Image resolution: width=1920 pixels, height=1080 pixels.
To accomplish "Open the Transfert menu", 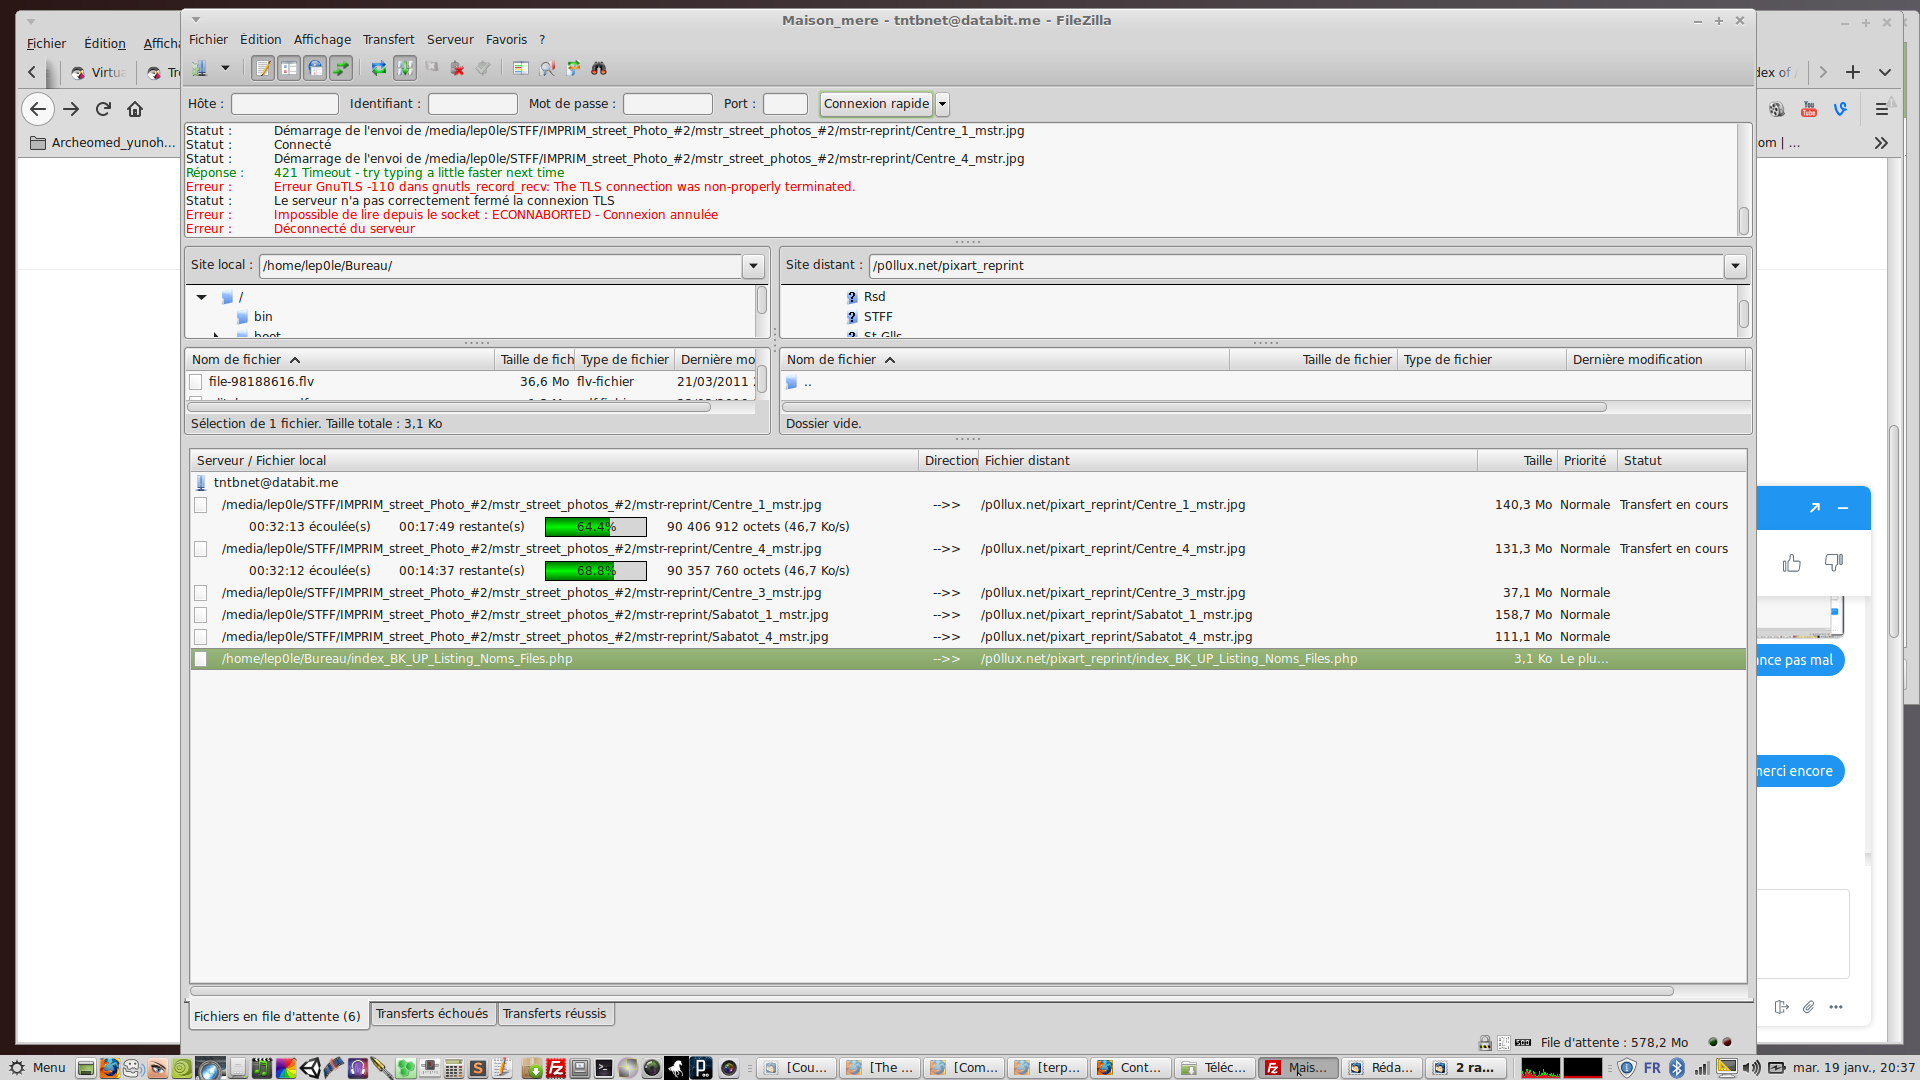I will (x=388, y=40).
